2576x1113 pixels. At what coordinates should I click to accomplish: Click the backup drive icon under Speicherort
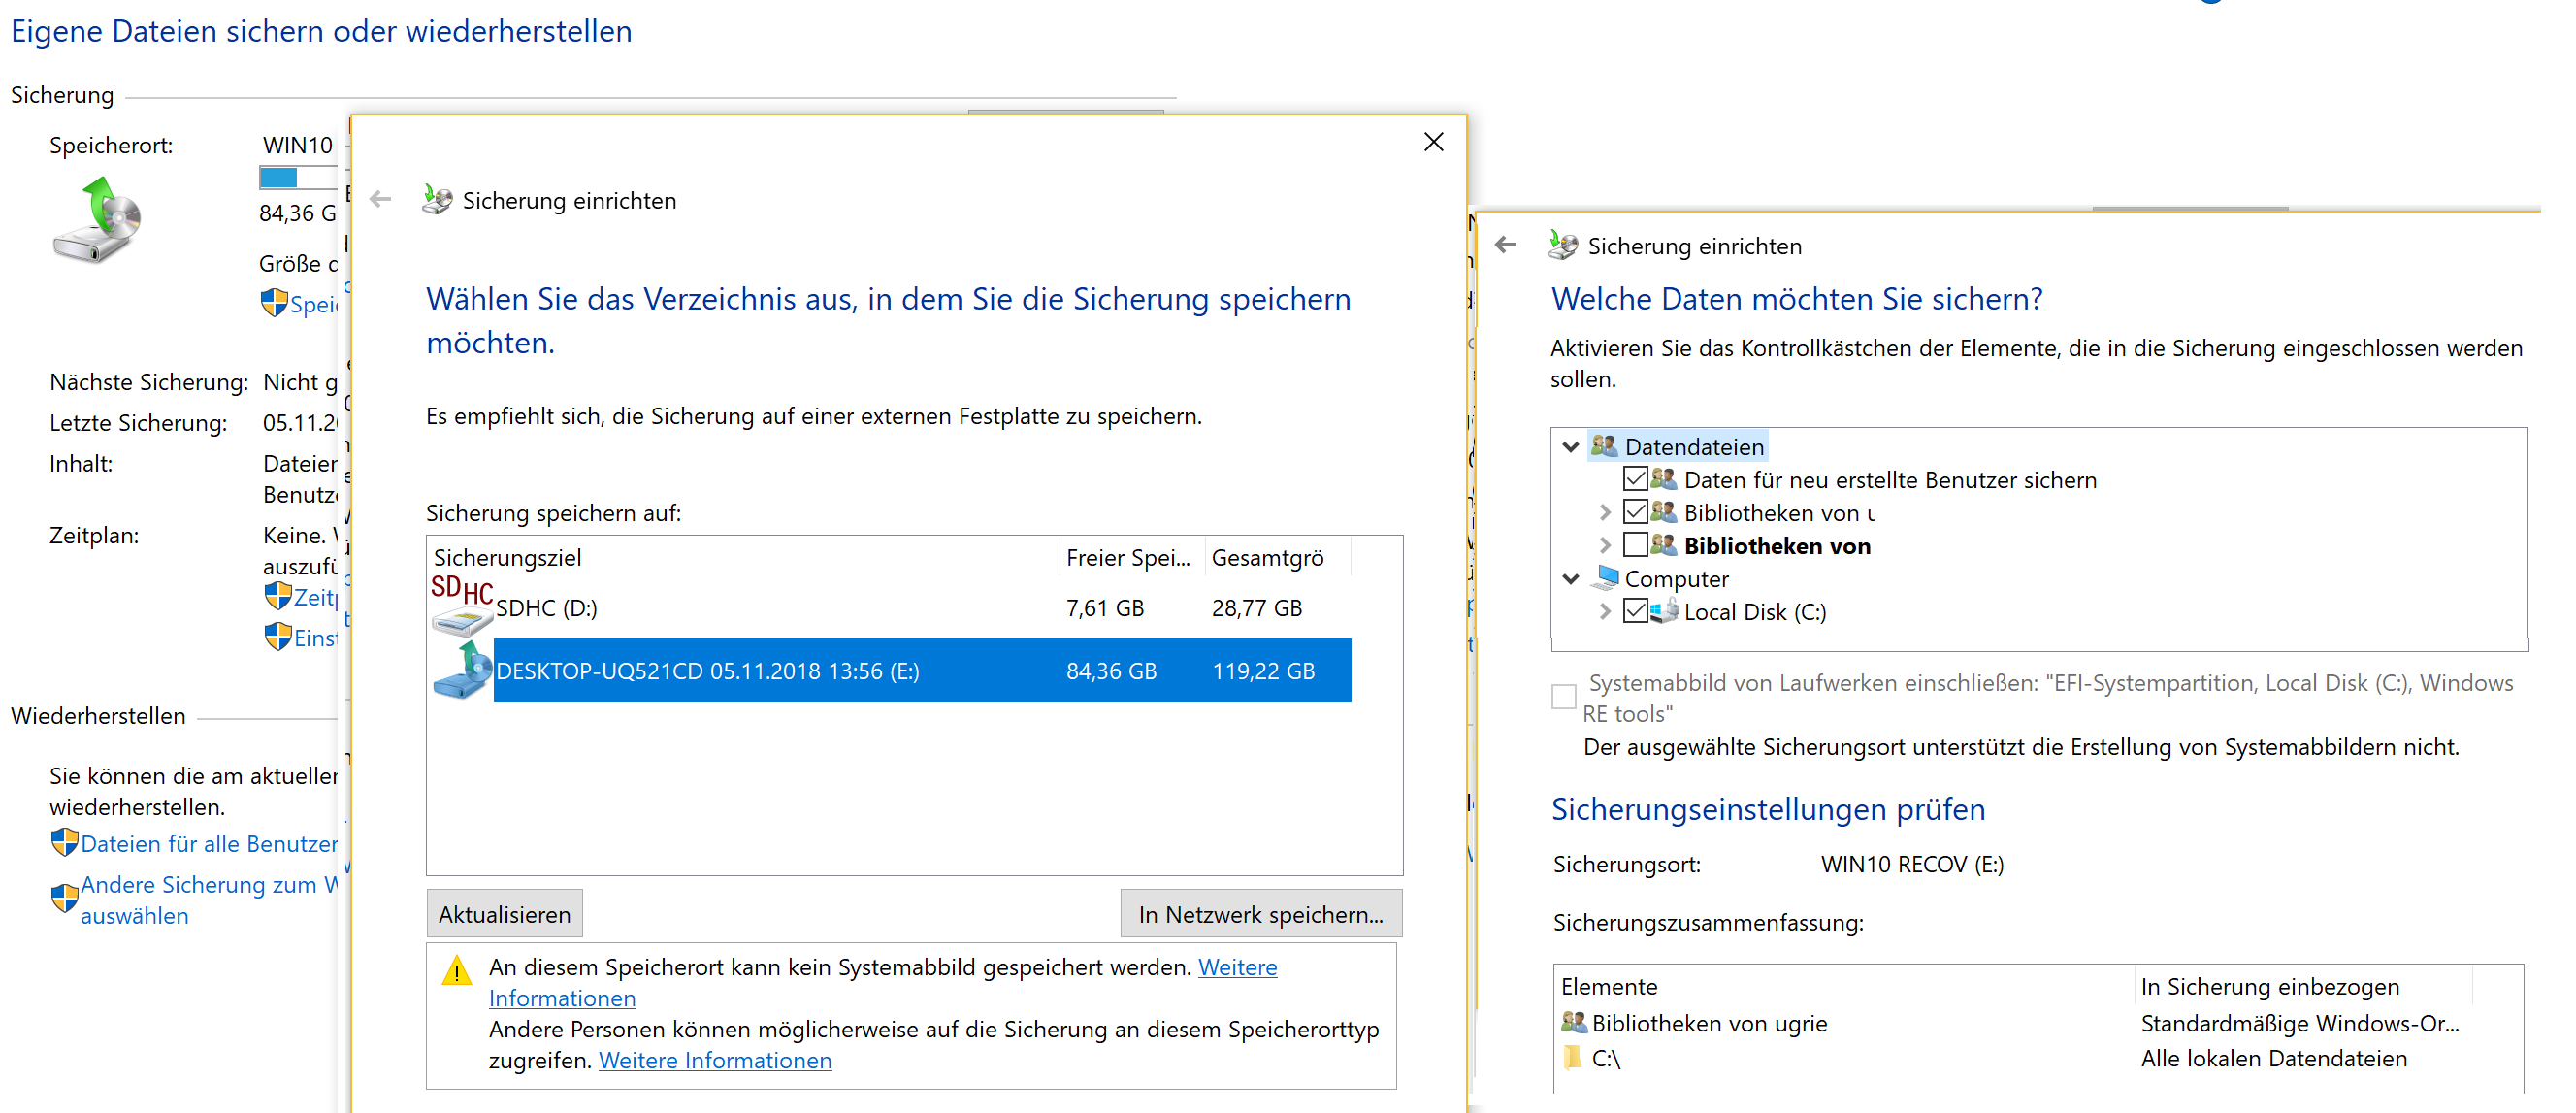click(97, 220)
